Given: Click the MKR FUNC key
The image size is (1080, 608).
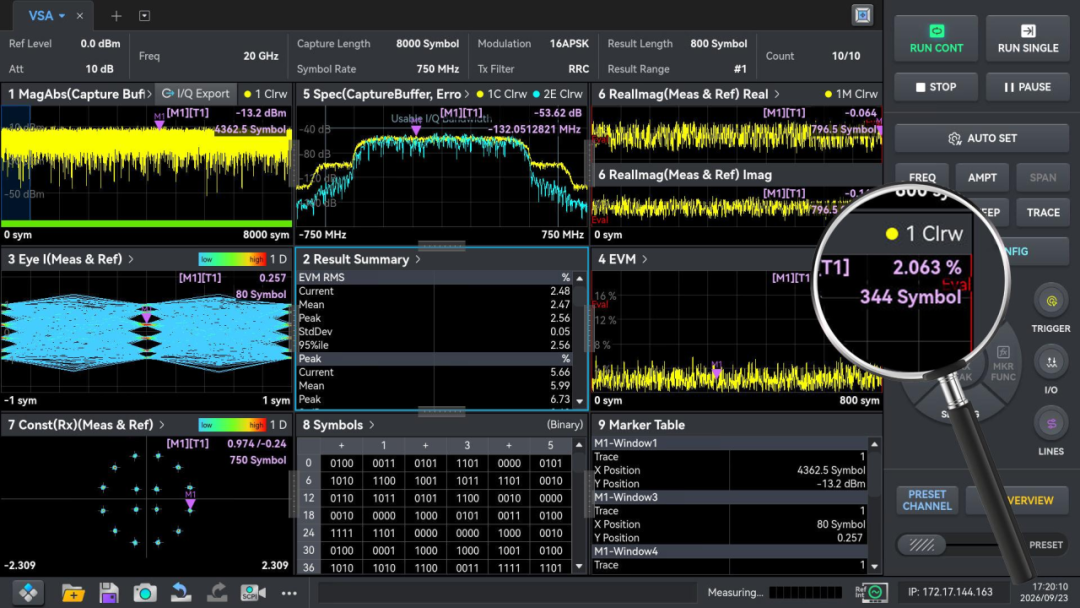Looking at the screenshot, I should (1003, 365).
